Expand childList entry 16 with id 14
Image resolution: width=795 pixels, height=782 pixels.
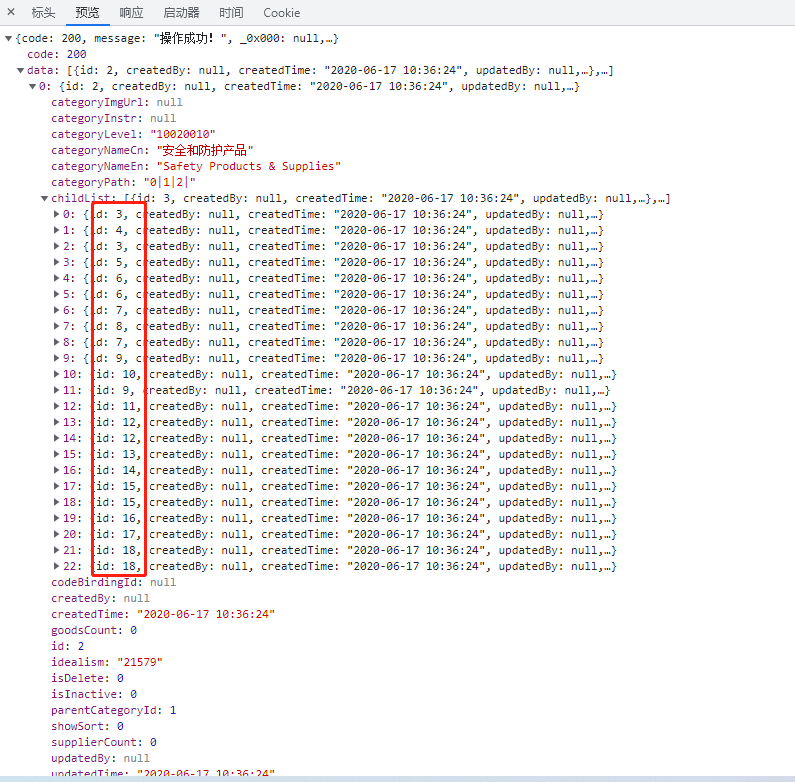click(56, 471)
